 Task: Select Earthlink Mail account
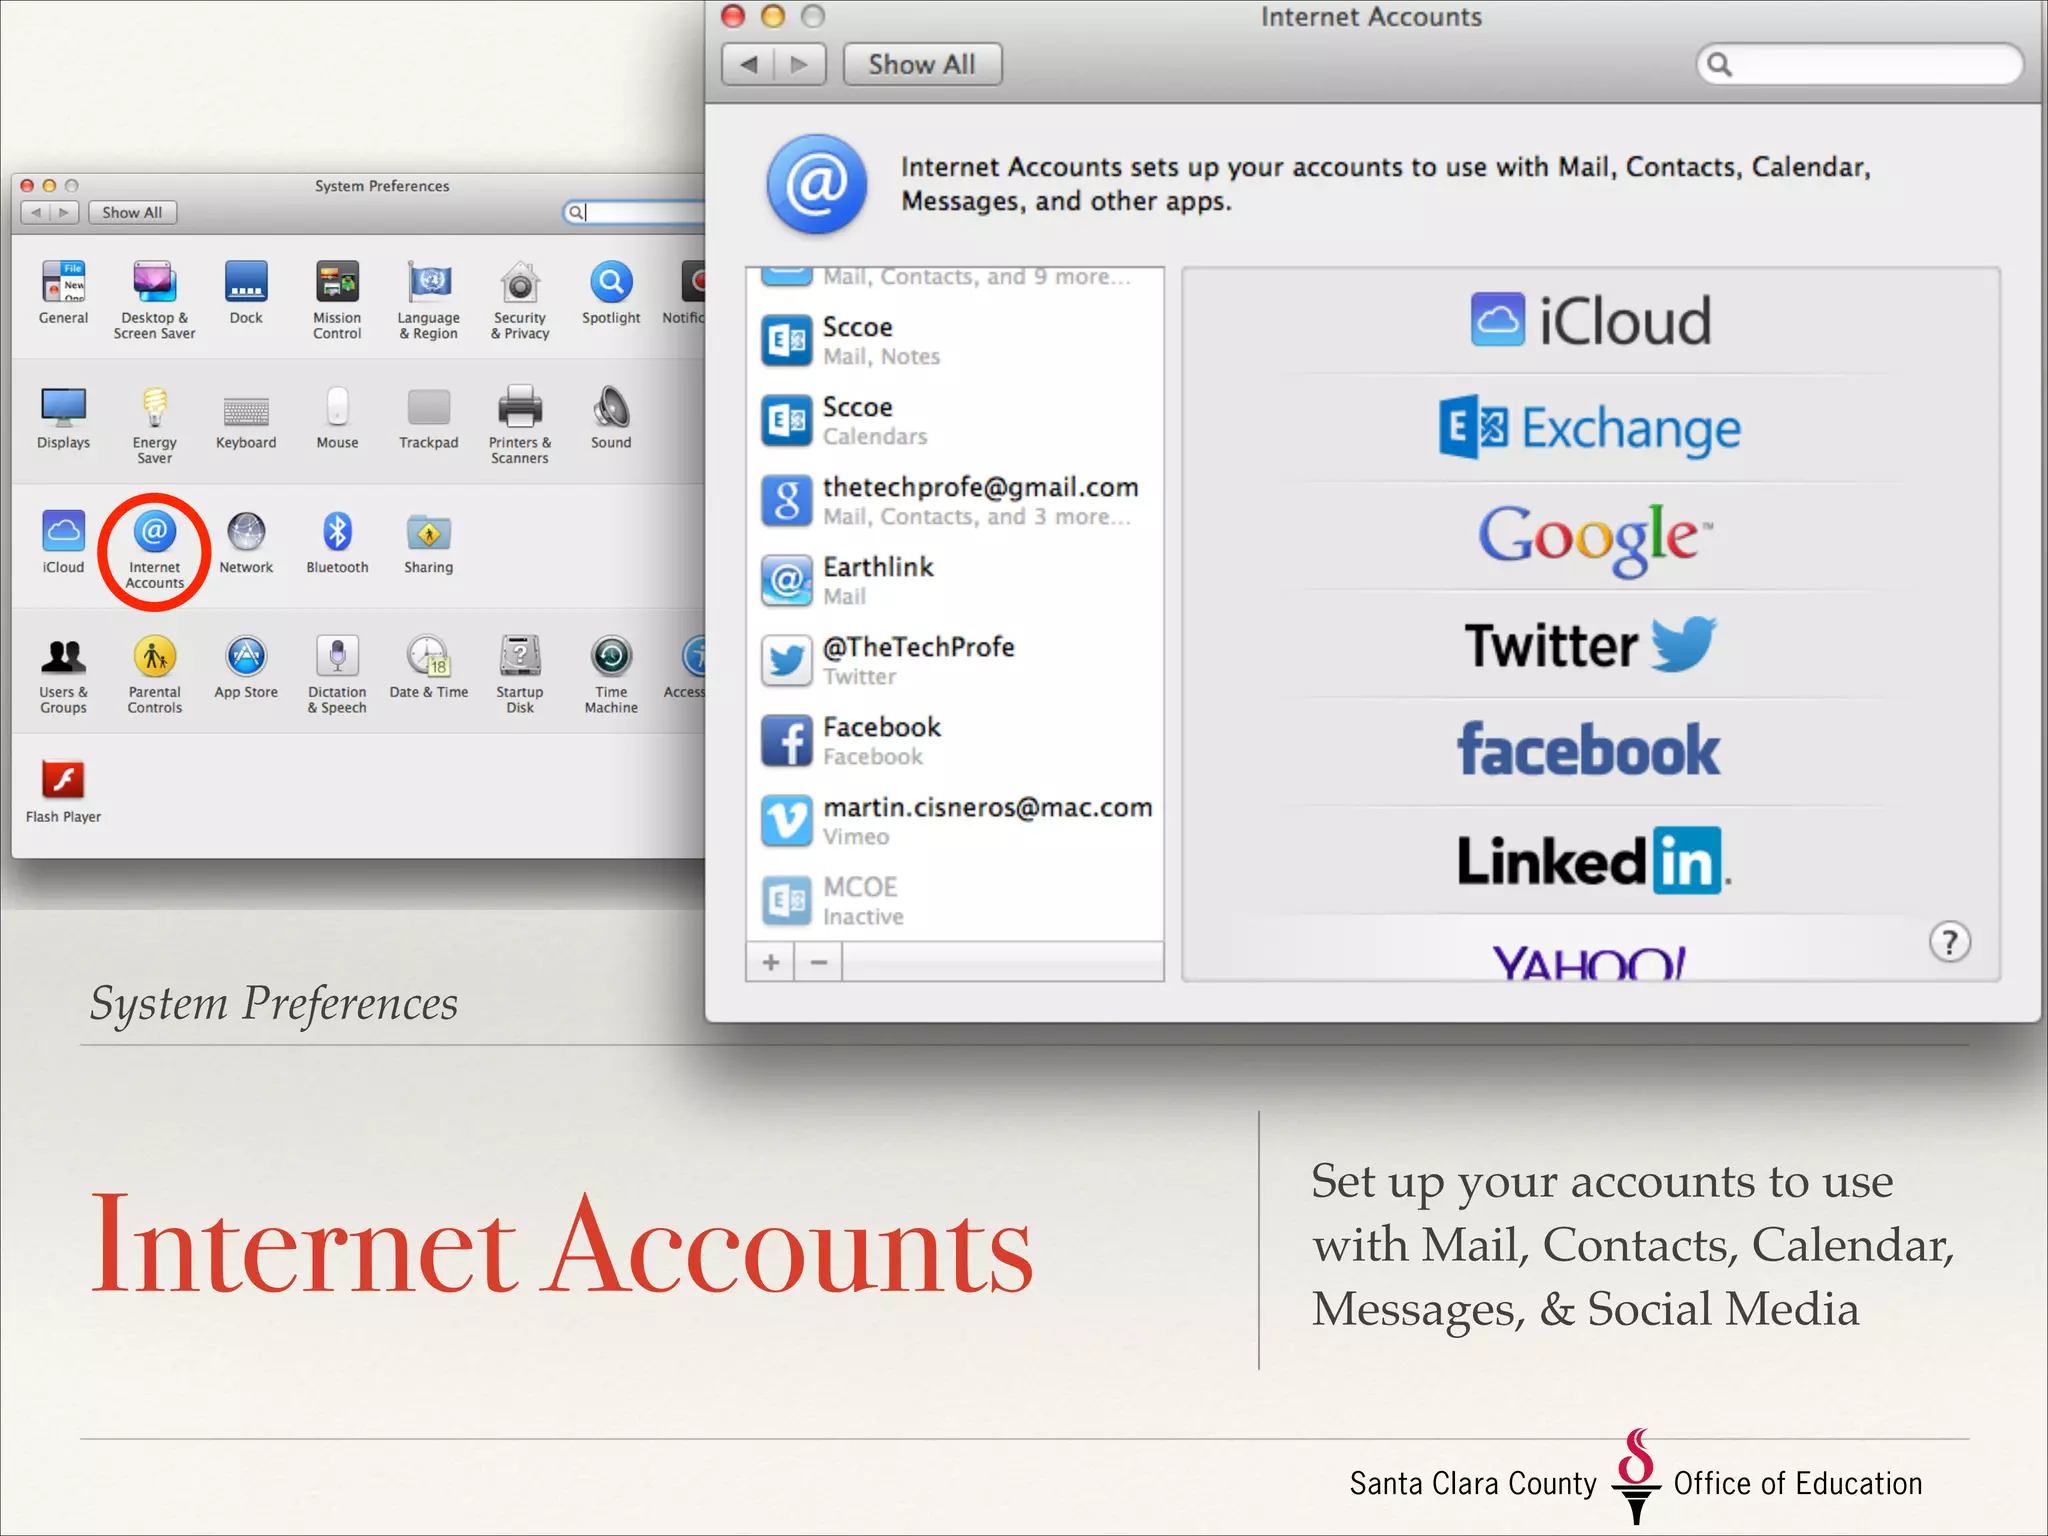pos(955,581)
